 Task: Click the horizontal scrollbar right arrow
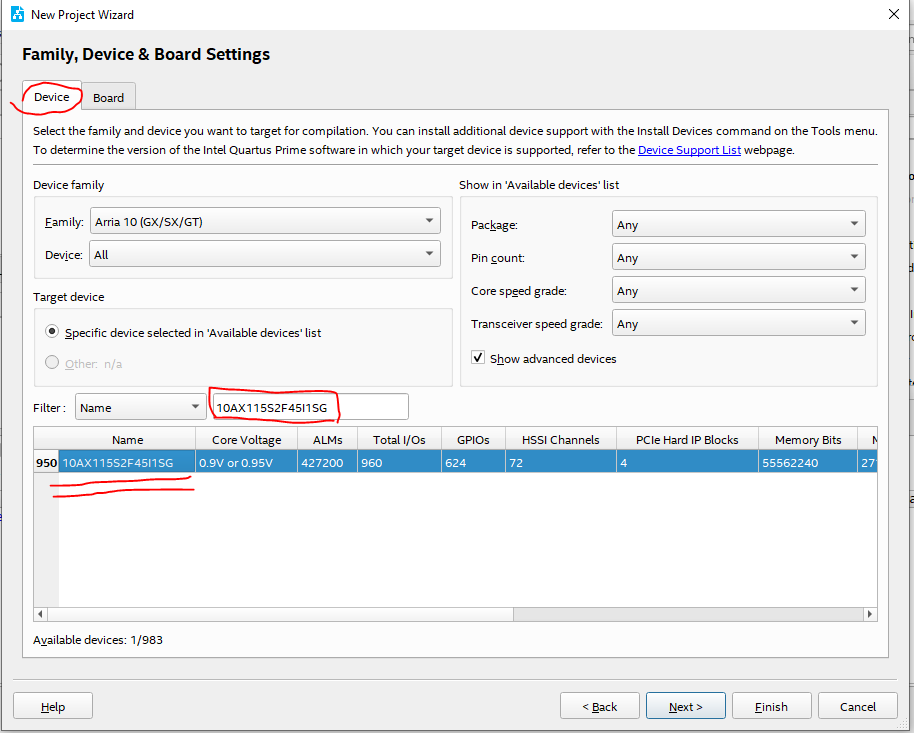click(870, 614)
